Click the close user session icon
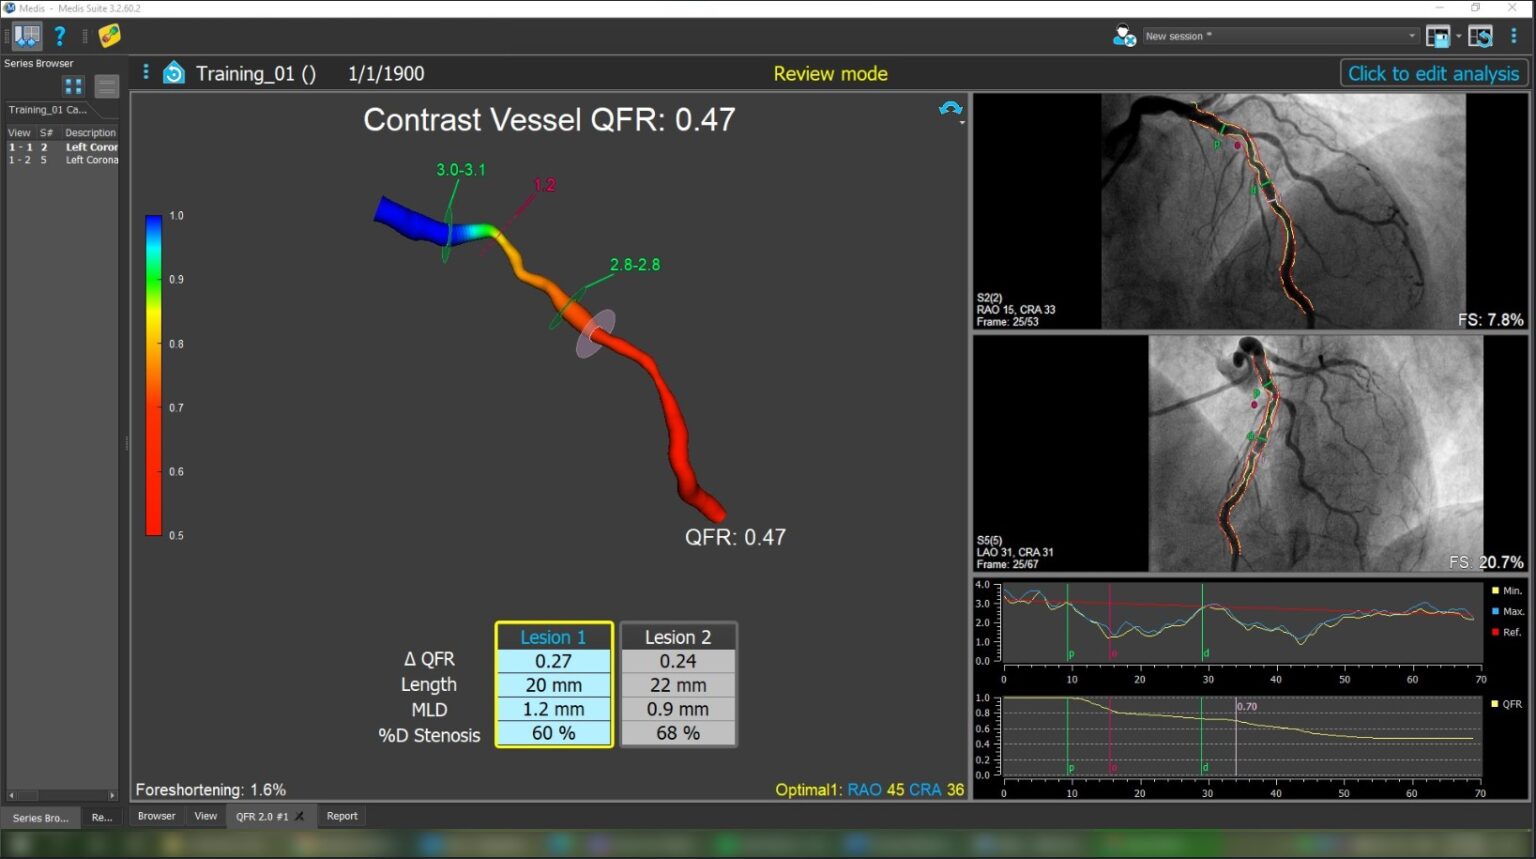1536x859 pixels. tap(1124, 36)
